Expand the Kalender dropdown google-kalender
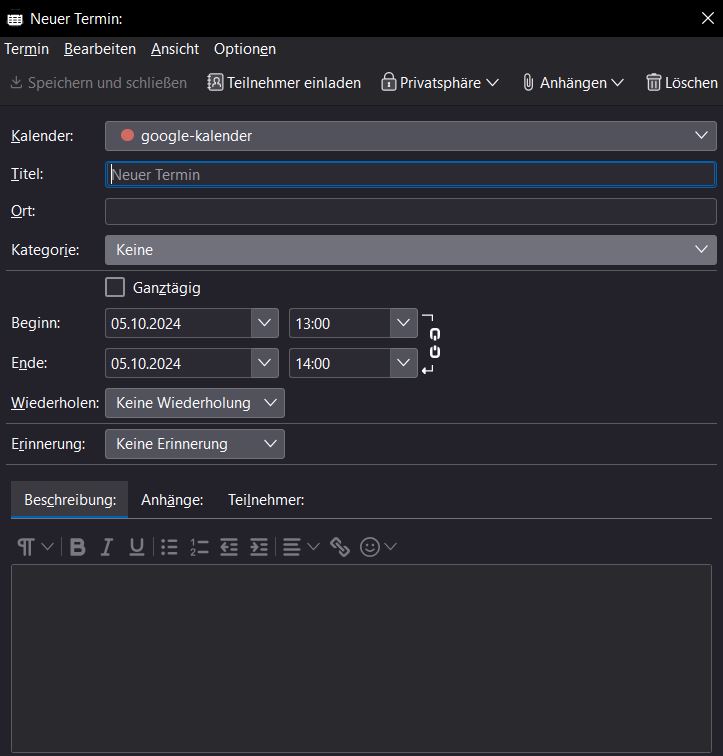The height and width of the screenshot is (756, 723). [x=410, y=136]
